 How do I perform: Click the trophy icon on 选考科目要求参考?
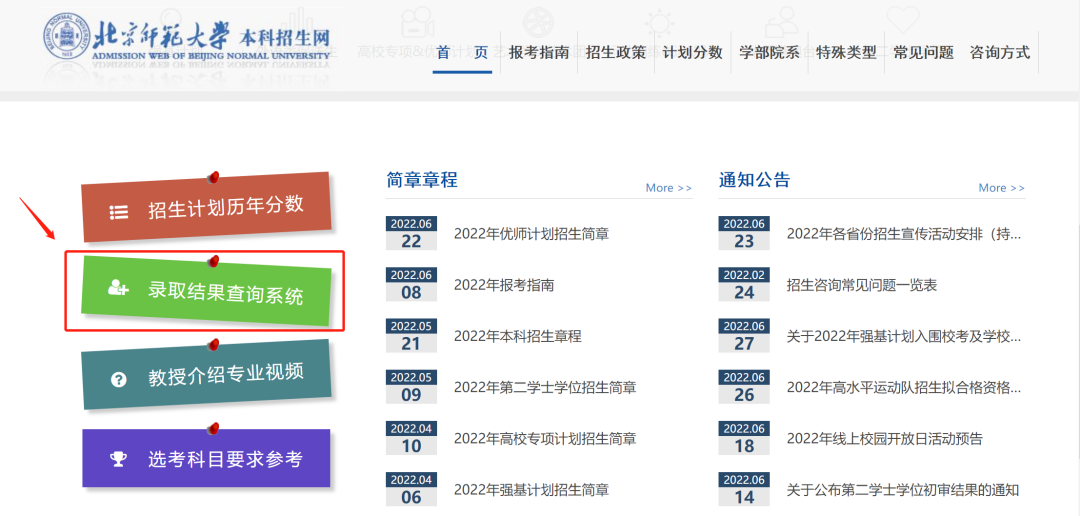point(118,459)
